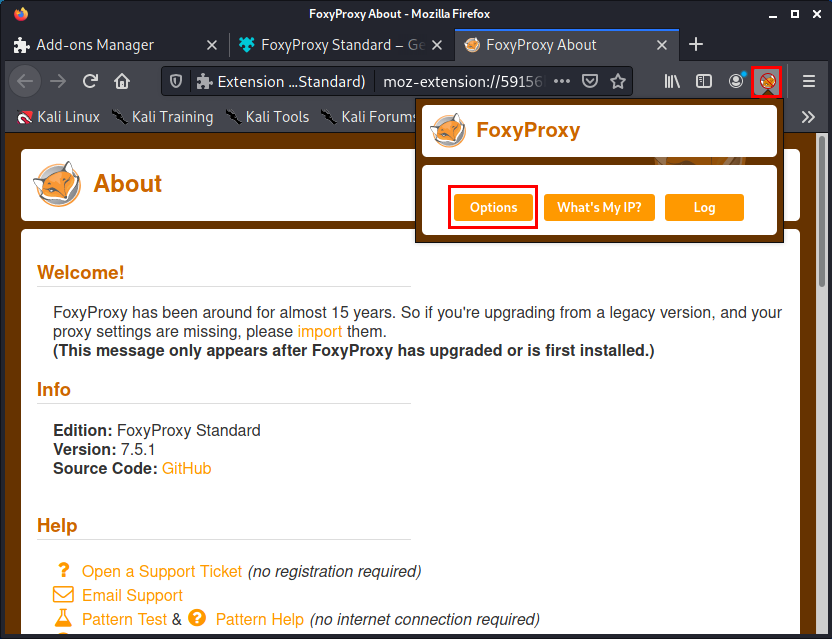The image size is (832, 639).
Task: Click the extension puzzle icon in address bar
Action: coord(204,81)
